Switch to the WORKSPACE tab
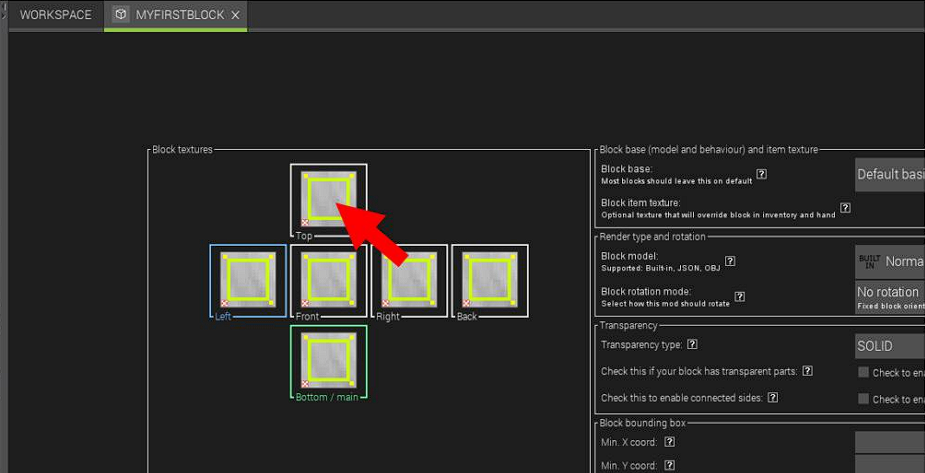Viewport: 925px width, 473px height. point(55,15)
